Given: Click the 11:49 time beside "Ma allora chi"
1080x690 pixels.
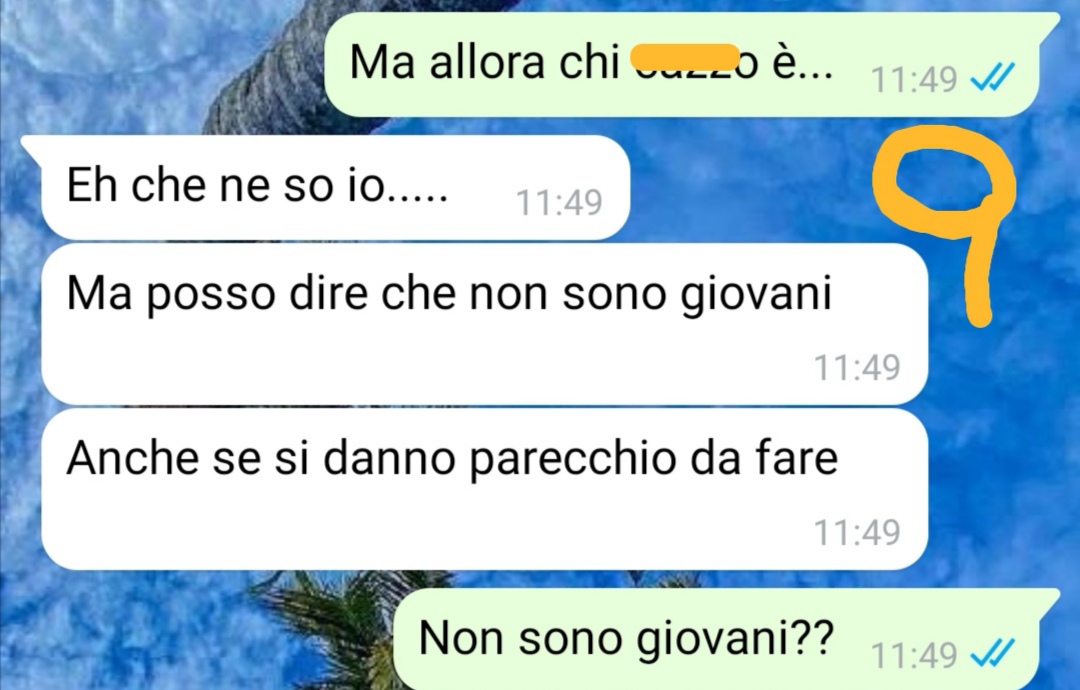Looking at the screenshot, I should (x=914, y=79).
